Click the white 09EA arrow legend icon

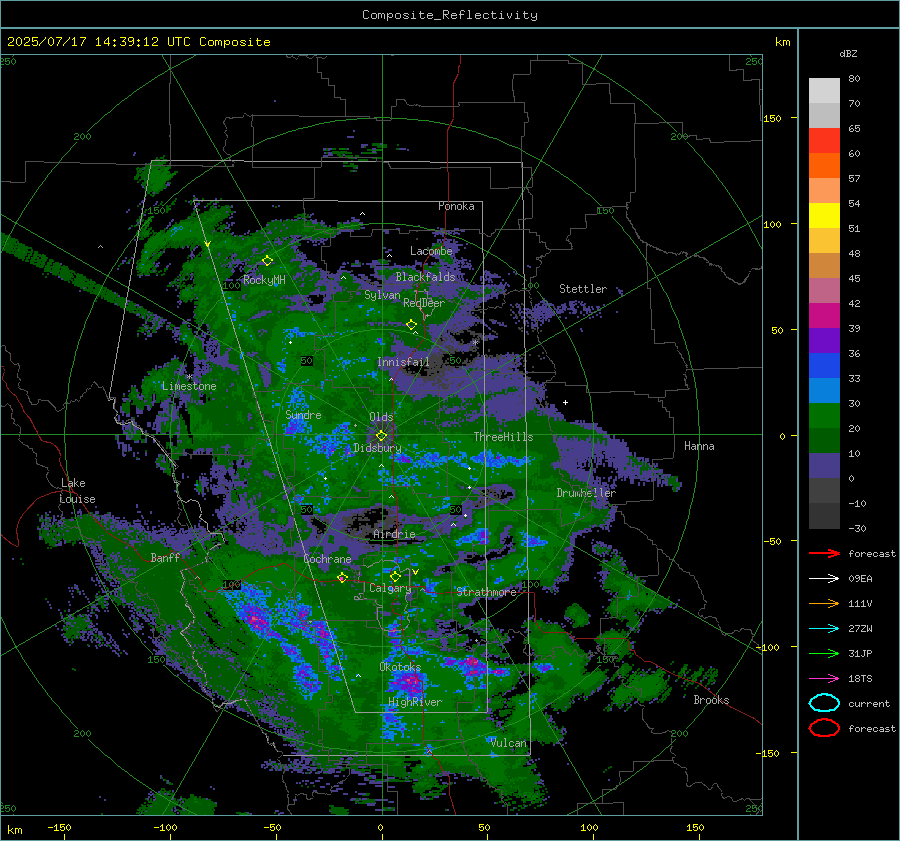tap(824, 578)
